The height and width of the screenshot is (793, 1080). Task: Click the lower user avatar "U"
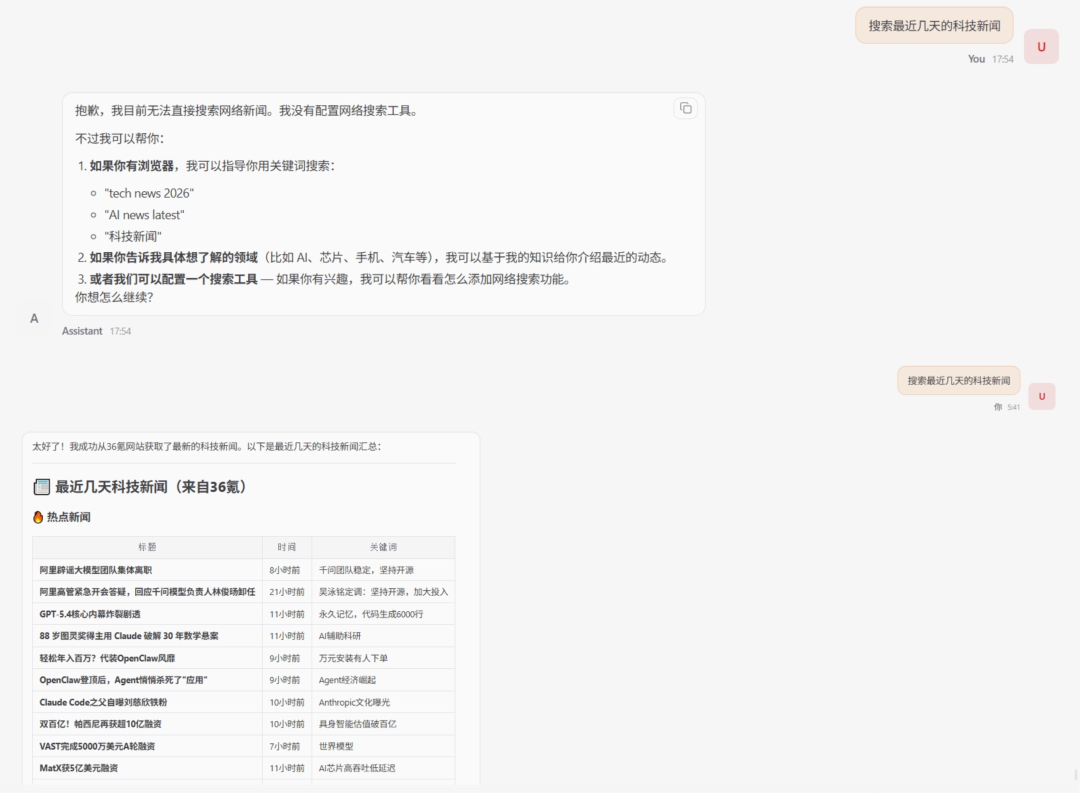1041,396
